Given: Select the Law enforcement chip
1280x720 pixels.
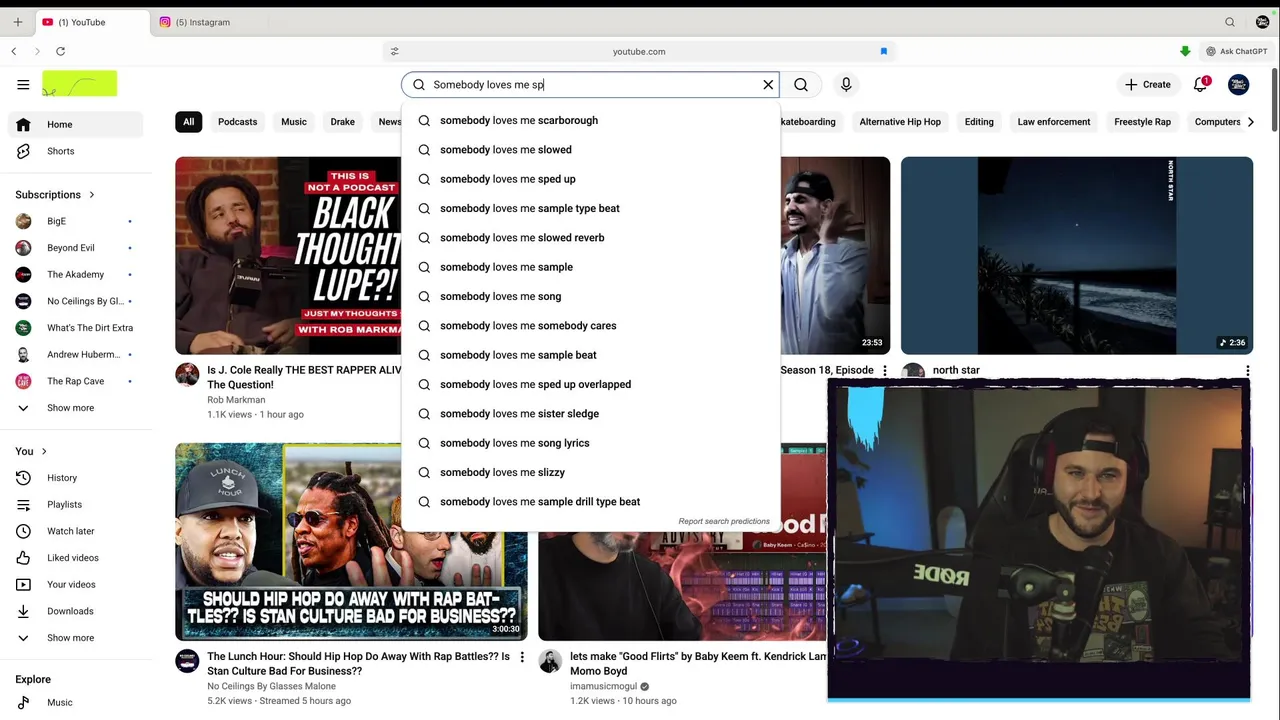Looking at the screenshot, I should 1054,122.
